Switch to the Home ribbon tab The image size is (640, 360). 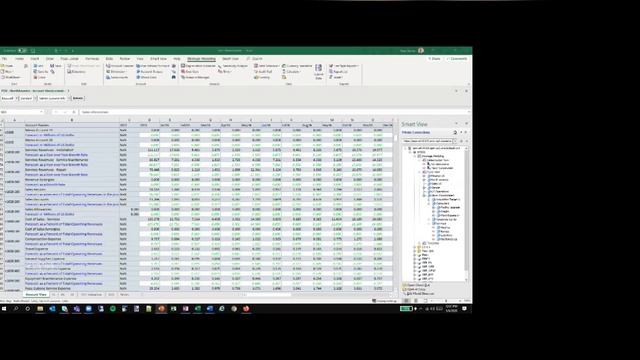pyautogui.click(x=19, y=59)
